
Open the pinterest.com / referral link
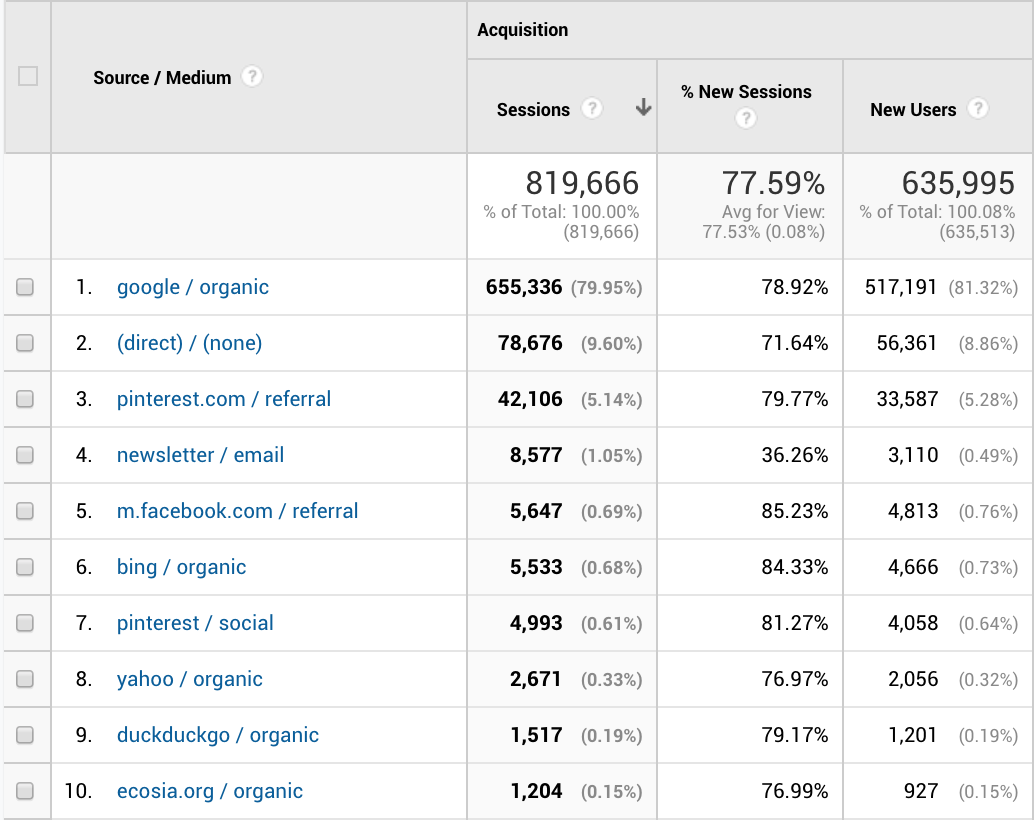tap(224, 399)
